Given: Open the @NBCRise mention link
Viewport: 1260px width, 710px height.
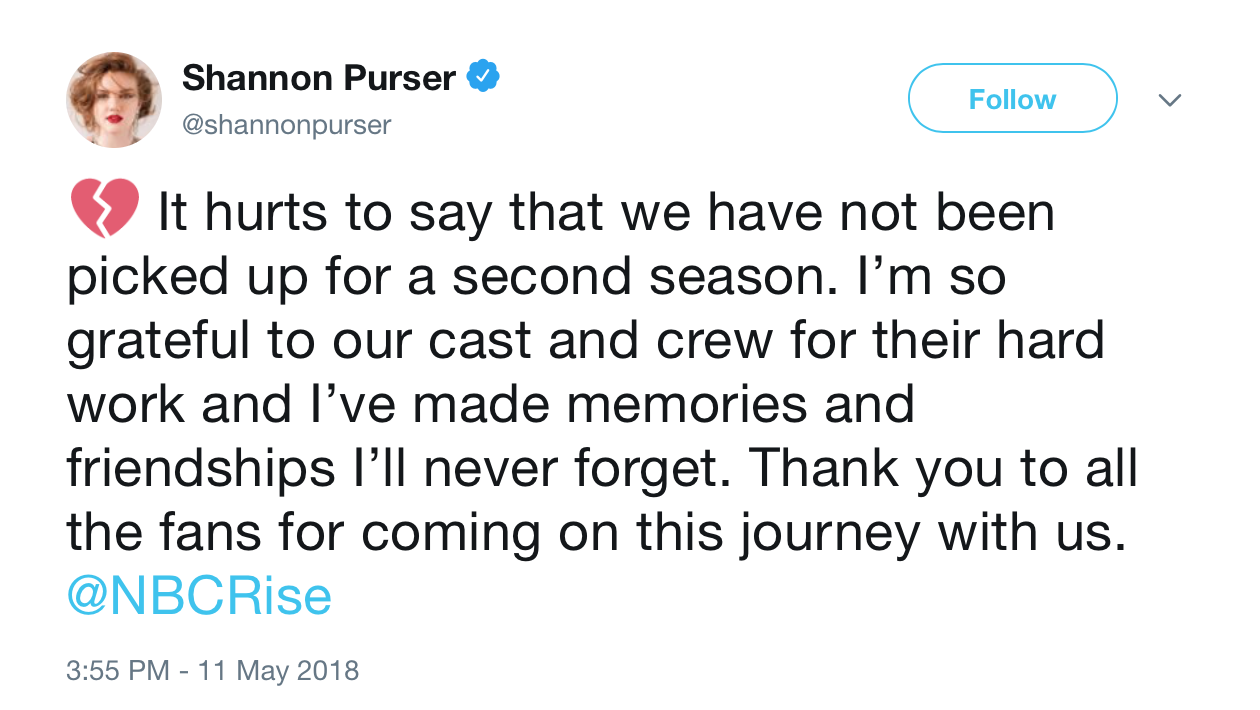Looking at the screenshot, I should [x=199, y=597].
